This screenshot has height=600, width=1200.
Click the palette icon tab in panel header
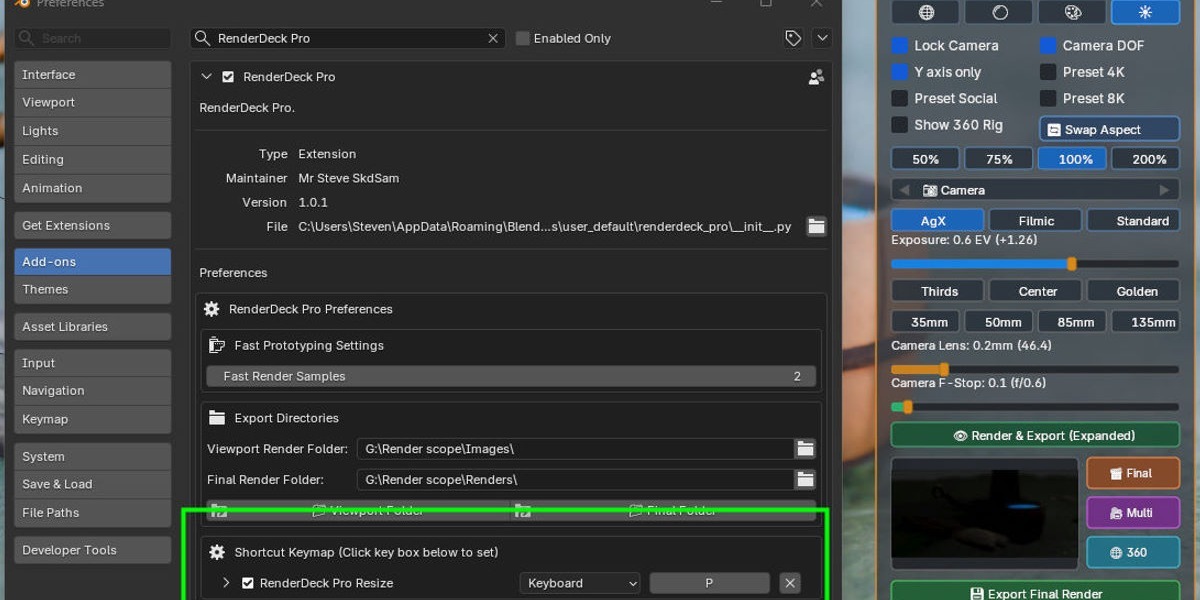point(1072,12)
